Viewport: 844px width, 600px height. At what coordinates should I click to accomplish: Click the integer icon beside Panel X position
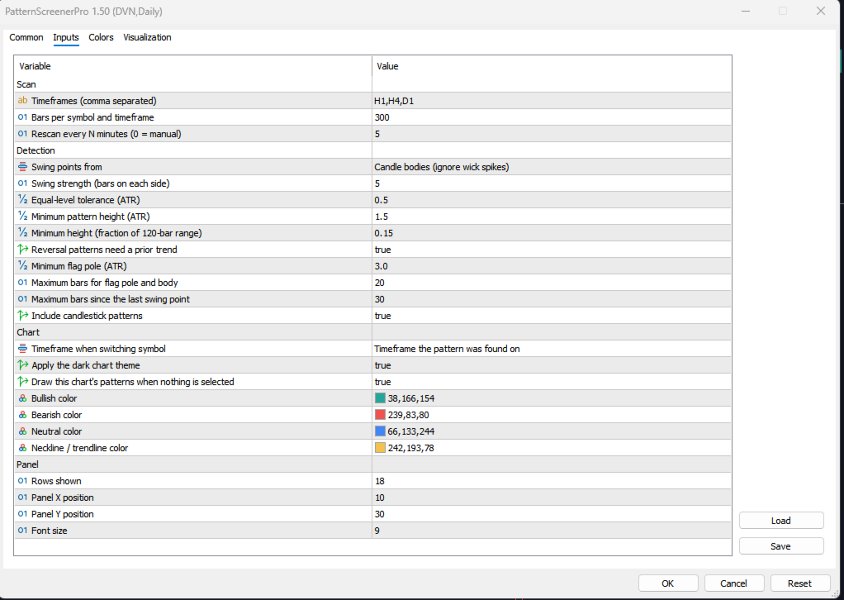coord(22,498)
